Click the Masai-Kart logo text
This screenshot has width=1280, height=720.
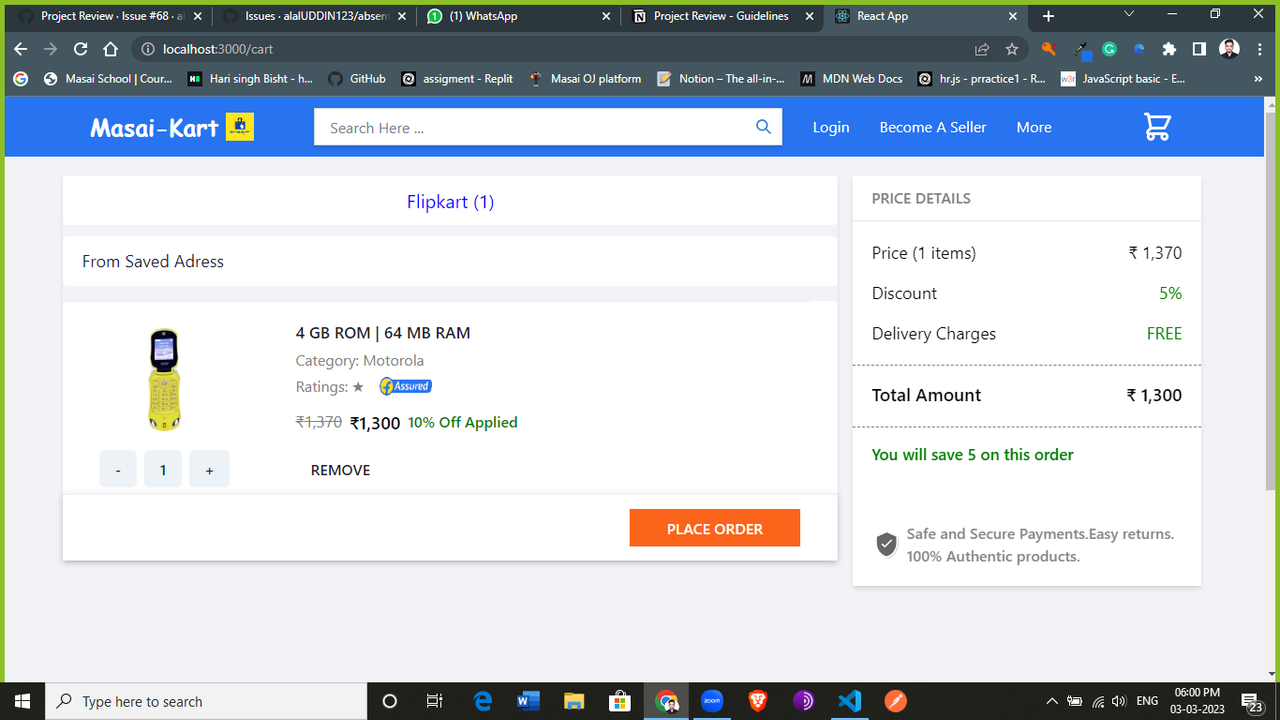154,127
